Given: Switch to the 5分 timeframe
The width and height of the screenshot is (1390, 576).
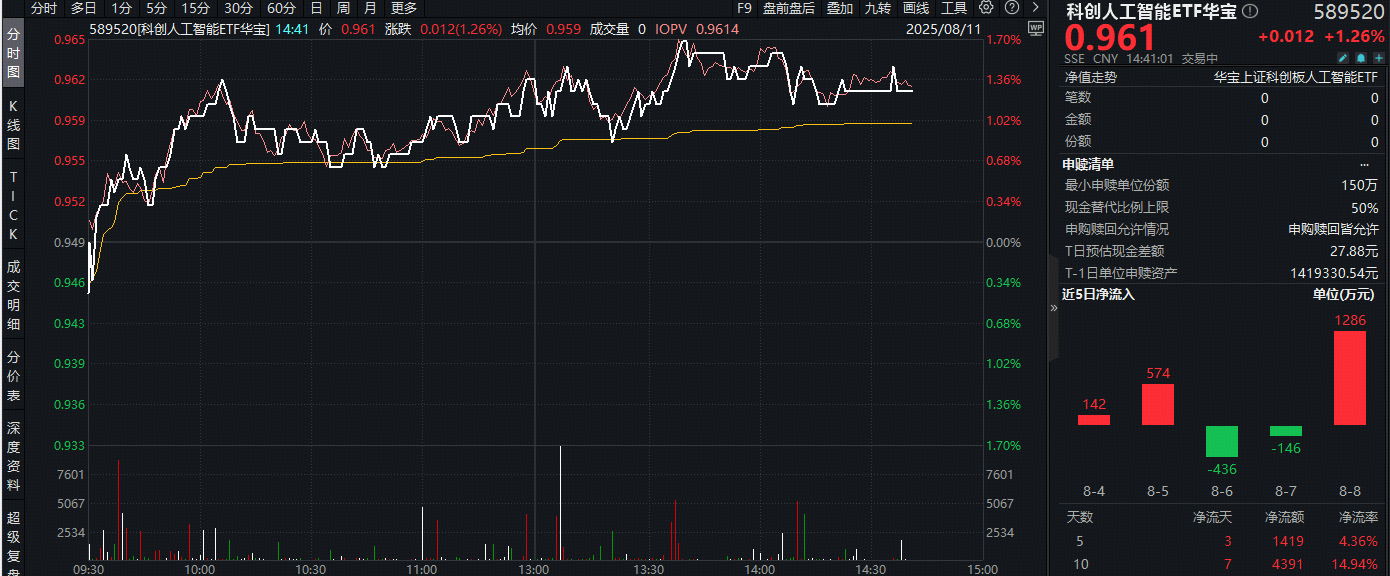Looking at the screenshot, I should 157,8.
